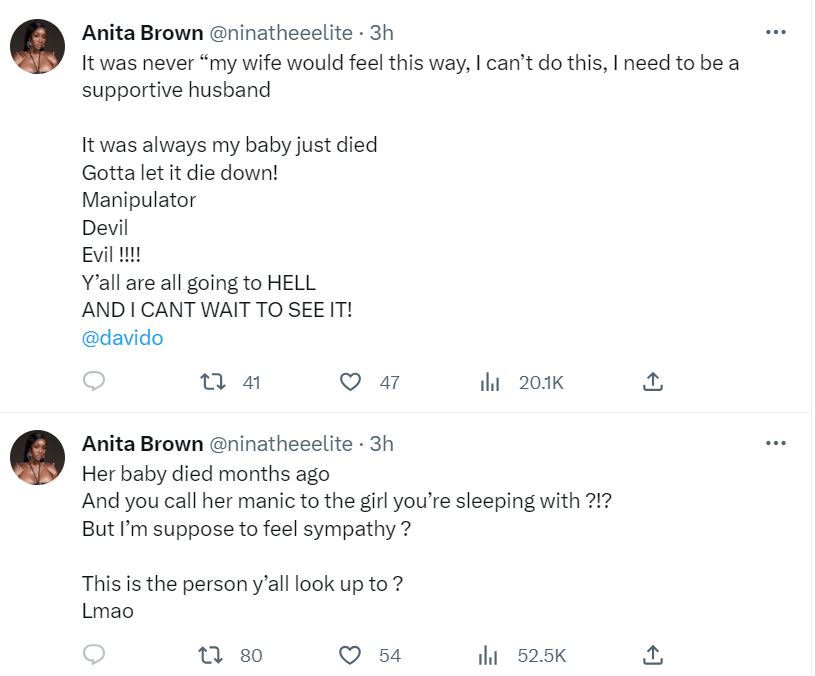Share the first tweet mentioning @davido

[x=652, y=381]
